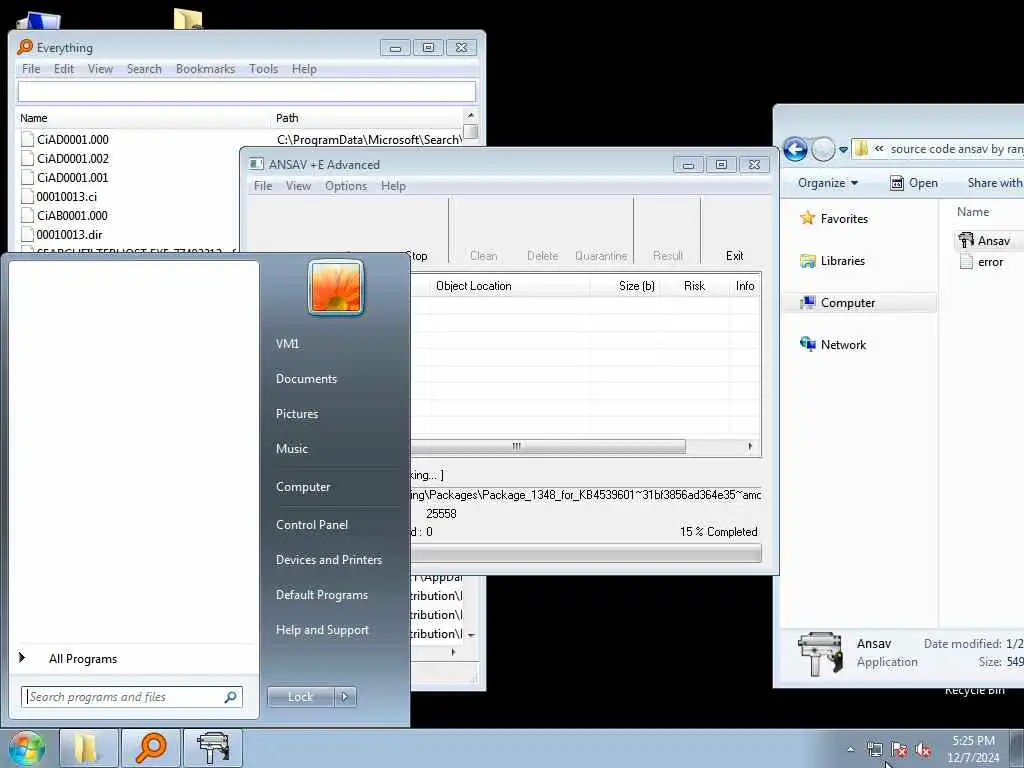Click the ANSAV results horizontal scrollbar thumb
Viewport: 1024px width, 768px height.
(548, 447)
